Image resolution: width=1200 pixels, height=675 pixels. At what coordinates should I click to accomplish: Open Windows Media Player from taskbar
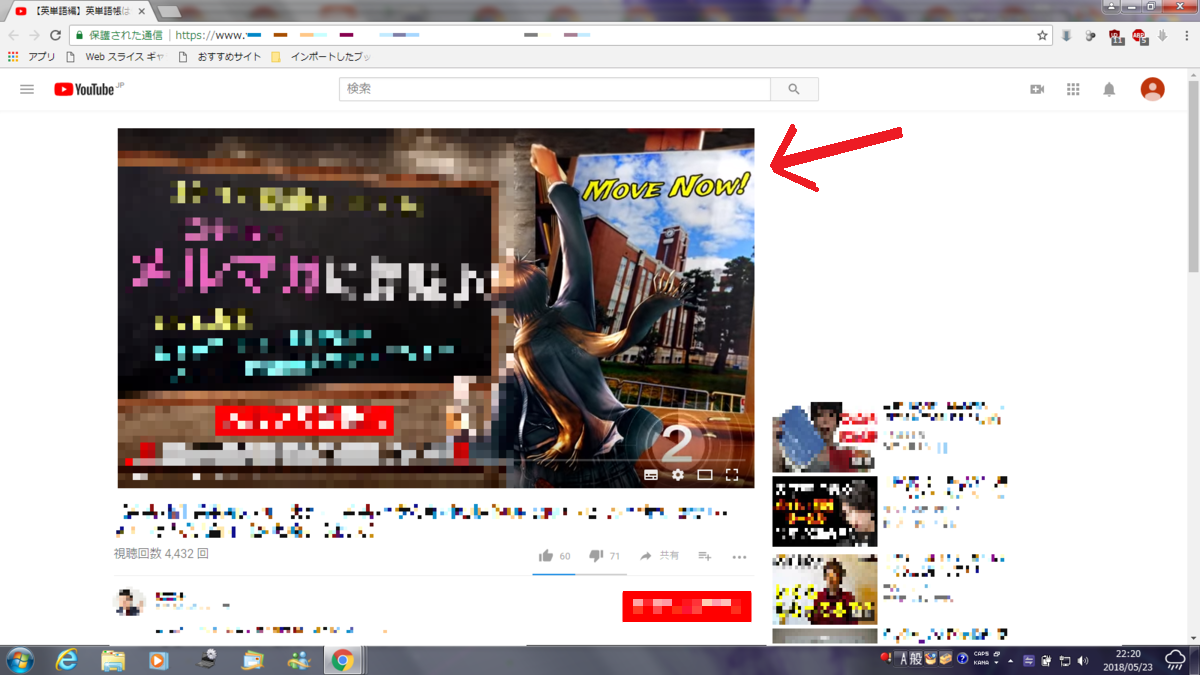[159, 660]
